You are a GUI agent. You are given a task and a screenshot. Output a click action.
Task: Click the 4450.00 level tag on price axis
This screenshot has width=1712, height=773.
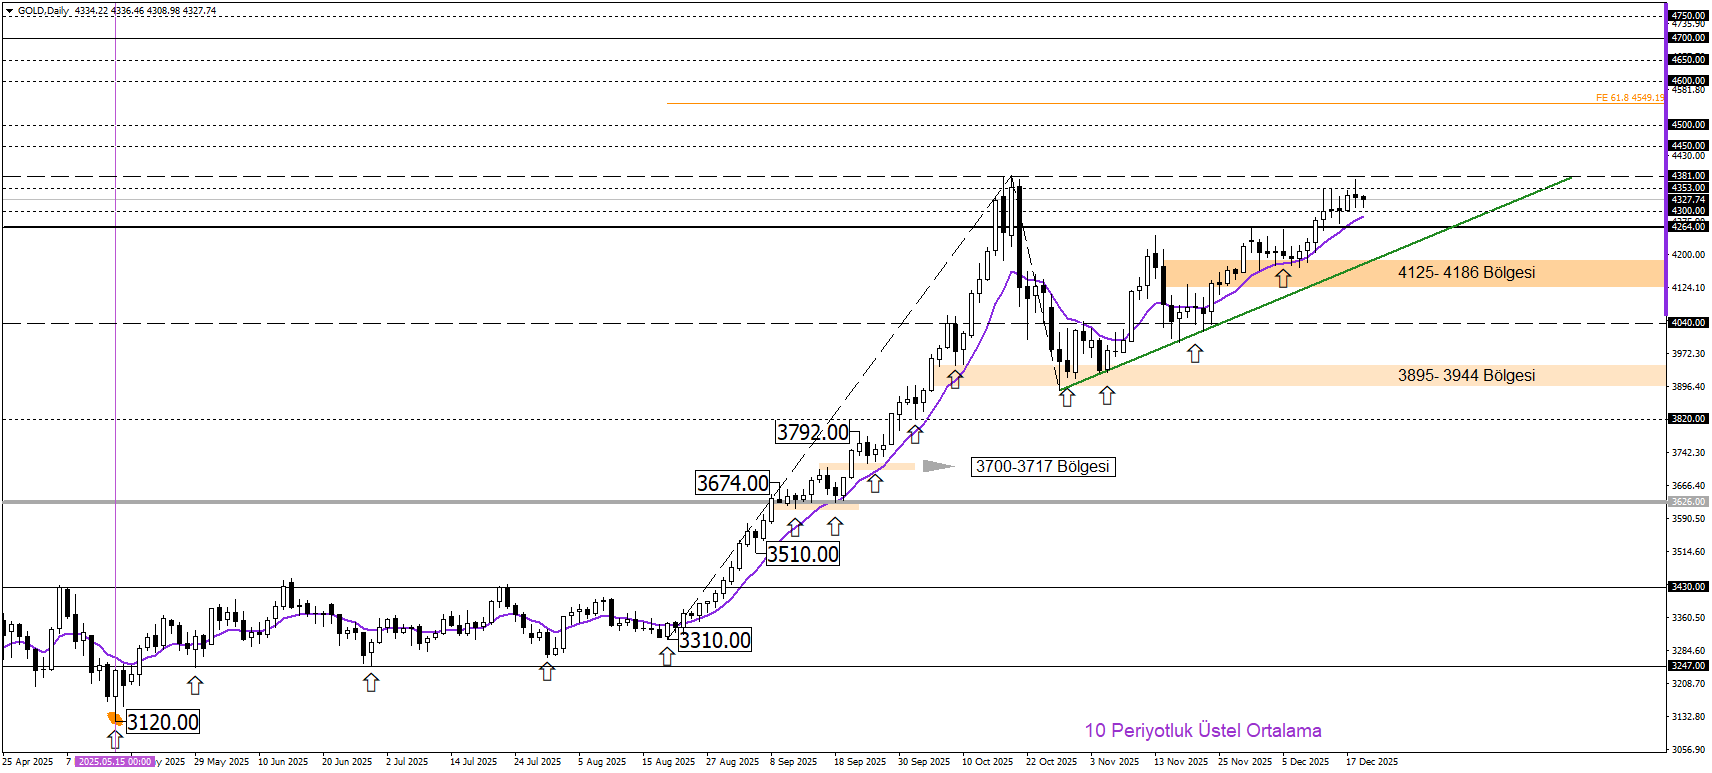point(1688,146)
